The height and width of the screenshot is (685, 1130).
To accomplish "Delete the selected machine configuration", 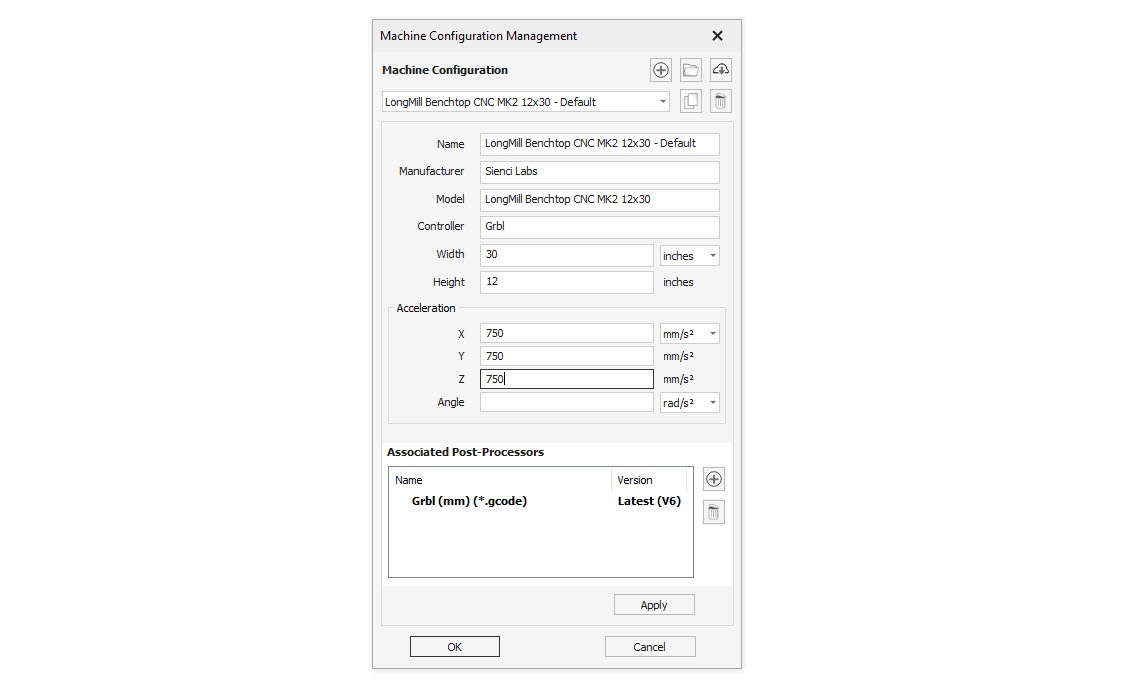I will click(721, 101).
